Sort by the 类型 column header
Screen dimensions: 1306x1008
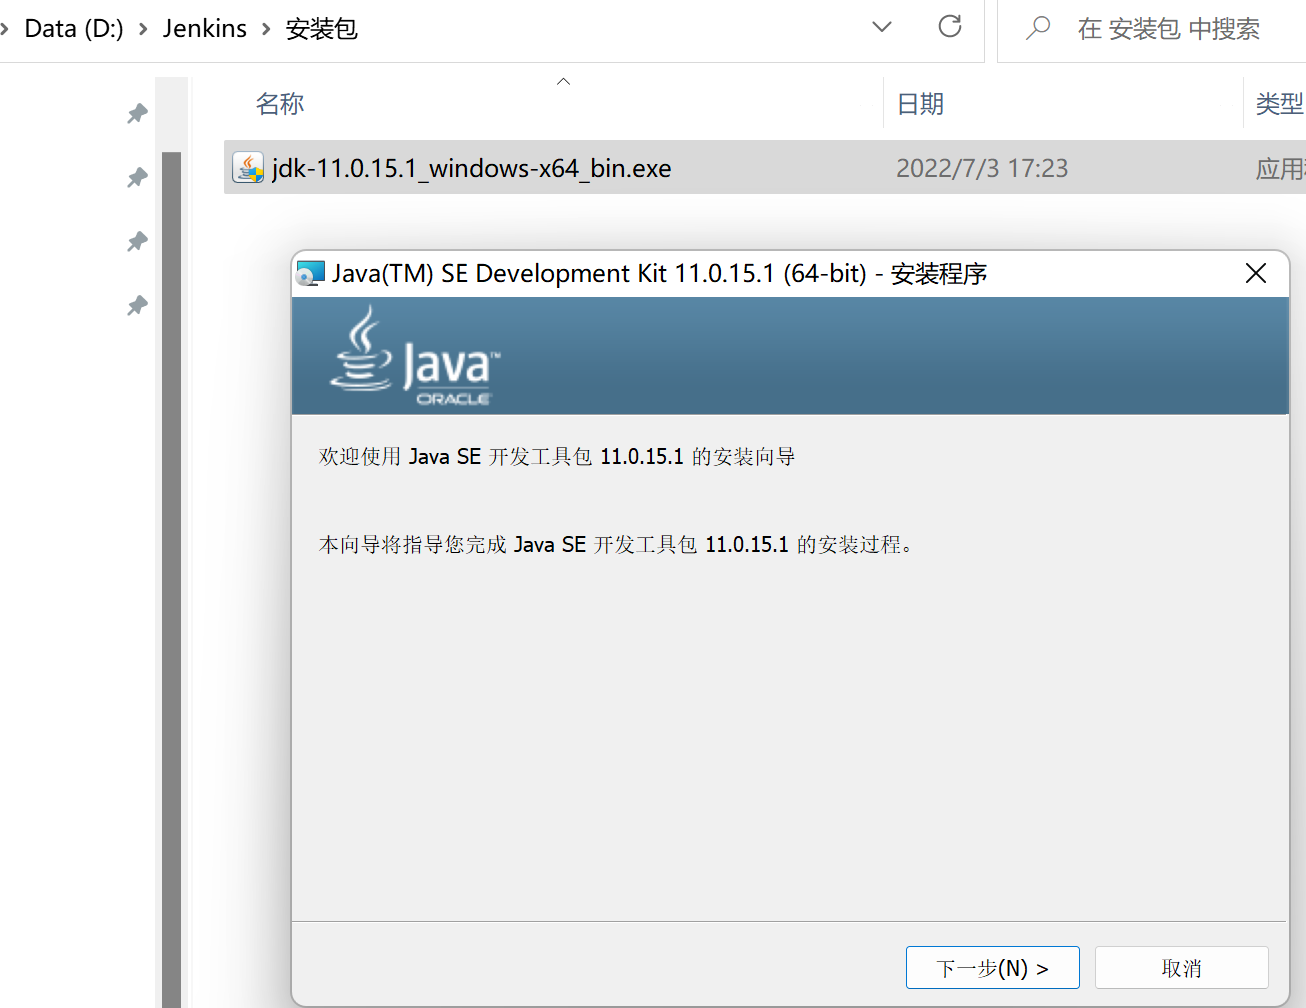(1280, 103)
